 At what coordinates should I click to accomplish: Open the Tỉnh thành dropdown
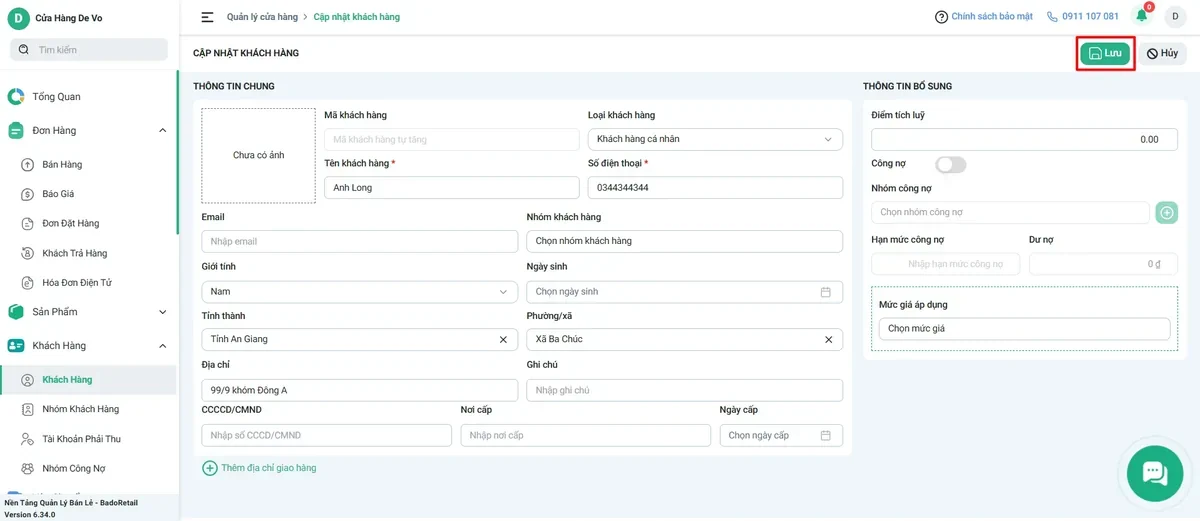point(360,340)
